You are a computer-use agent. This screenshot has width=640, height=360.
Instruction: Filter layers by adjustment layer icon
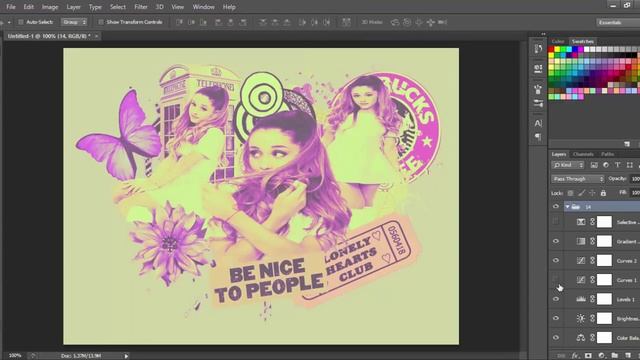pyautogui.click(x=606, y=165)
